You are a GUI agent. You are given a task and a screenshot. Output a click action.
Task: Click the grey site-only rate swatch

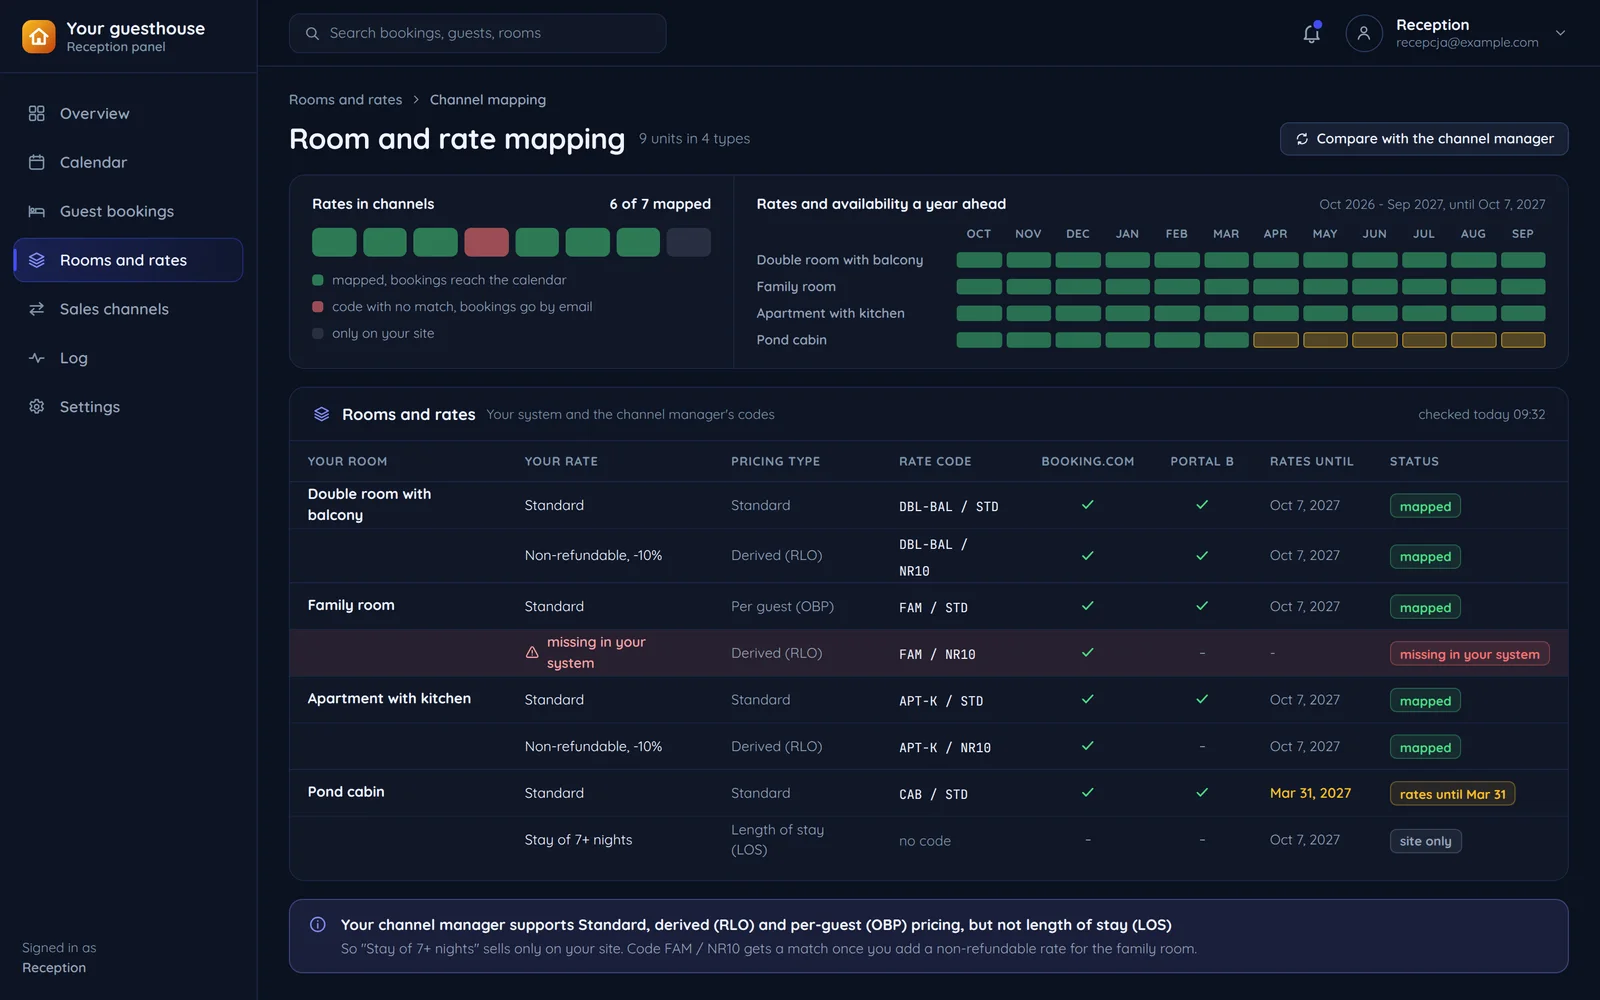point(689,242)
